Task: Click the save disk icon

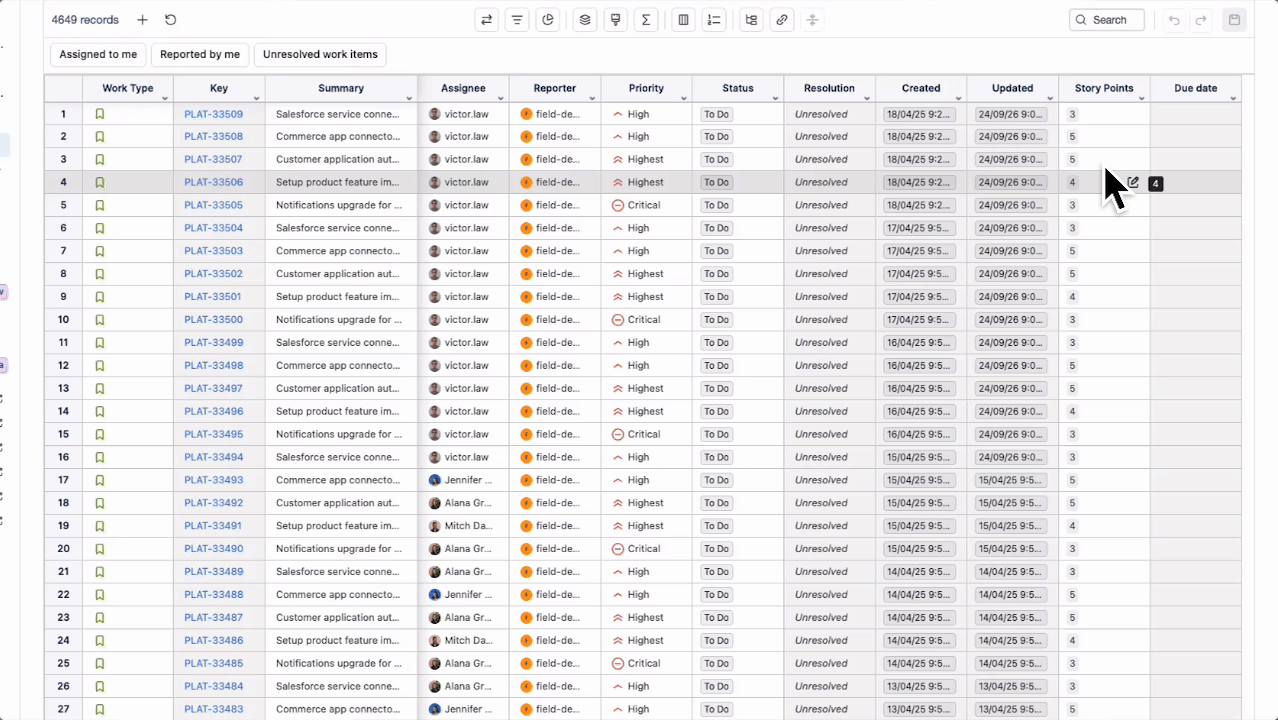Action: (x=1235, y=20)
